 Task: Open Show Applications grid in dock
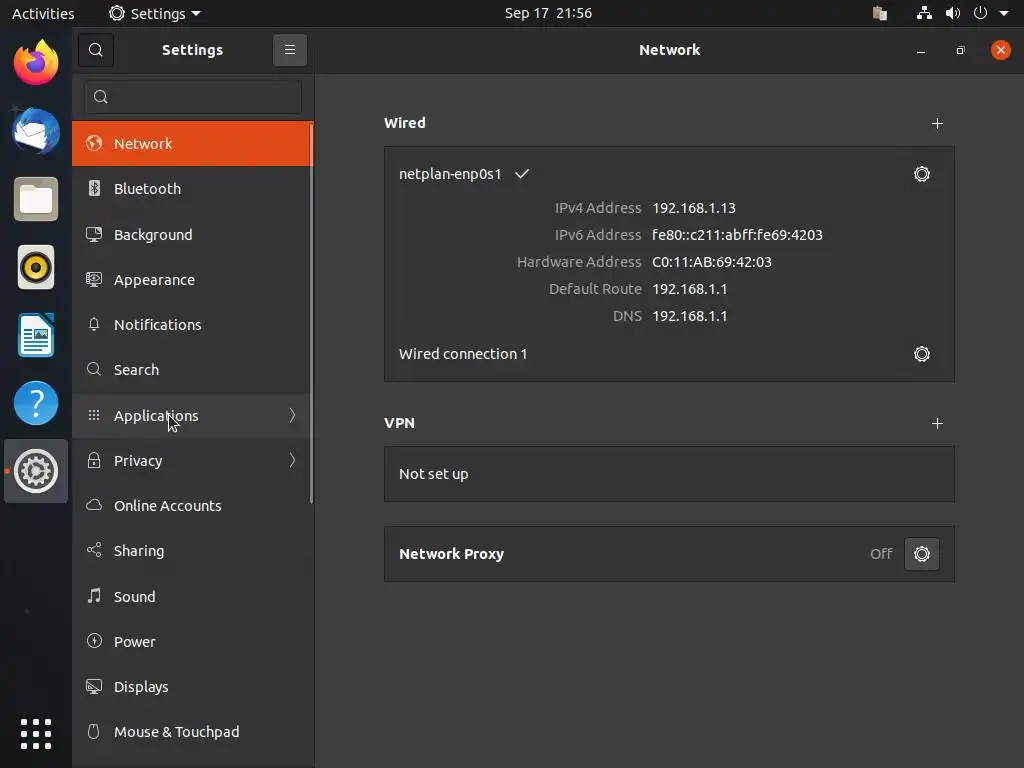[x=36, y=733]
